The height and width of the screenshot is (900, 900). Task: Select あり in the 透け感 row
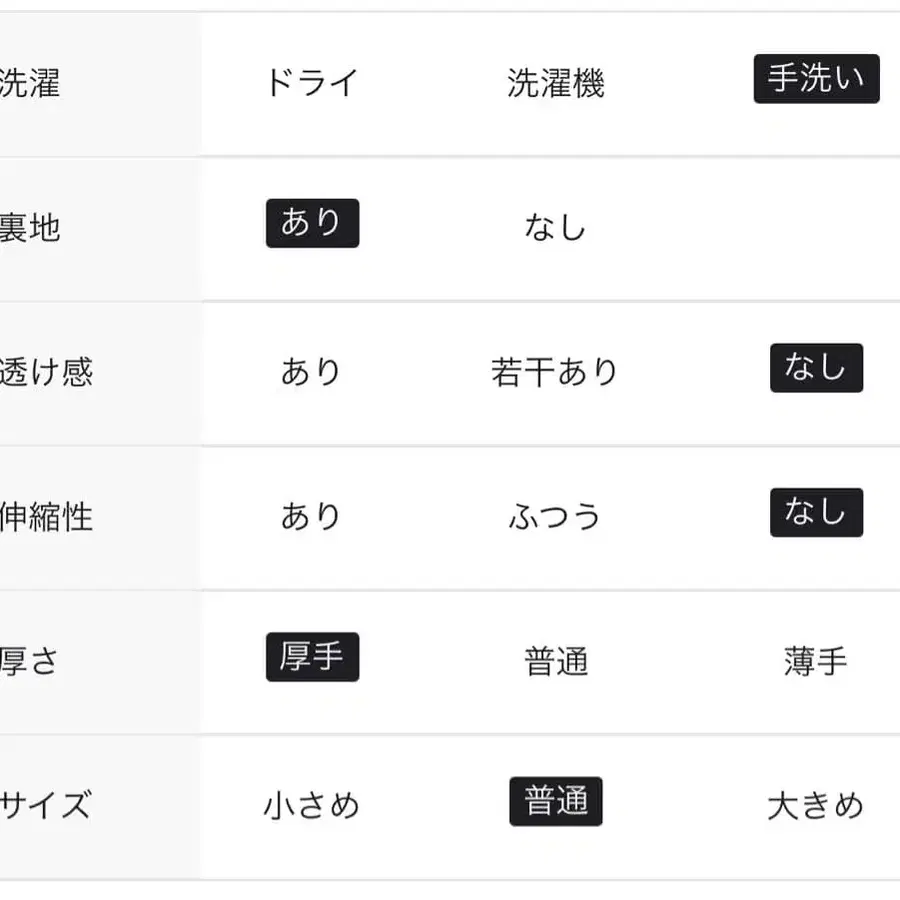click(312, 372)
